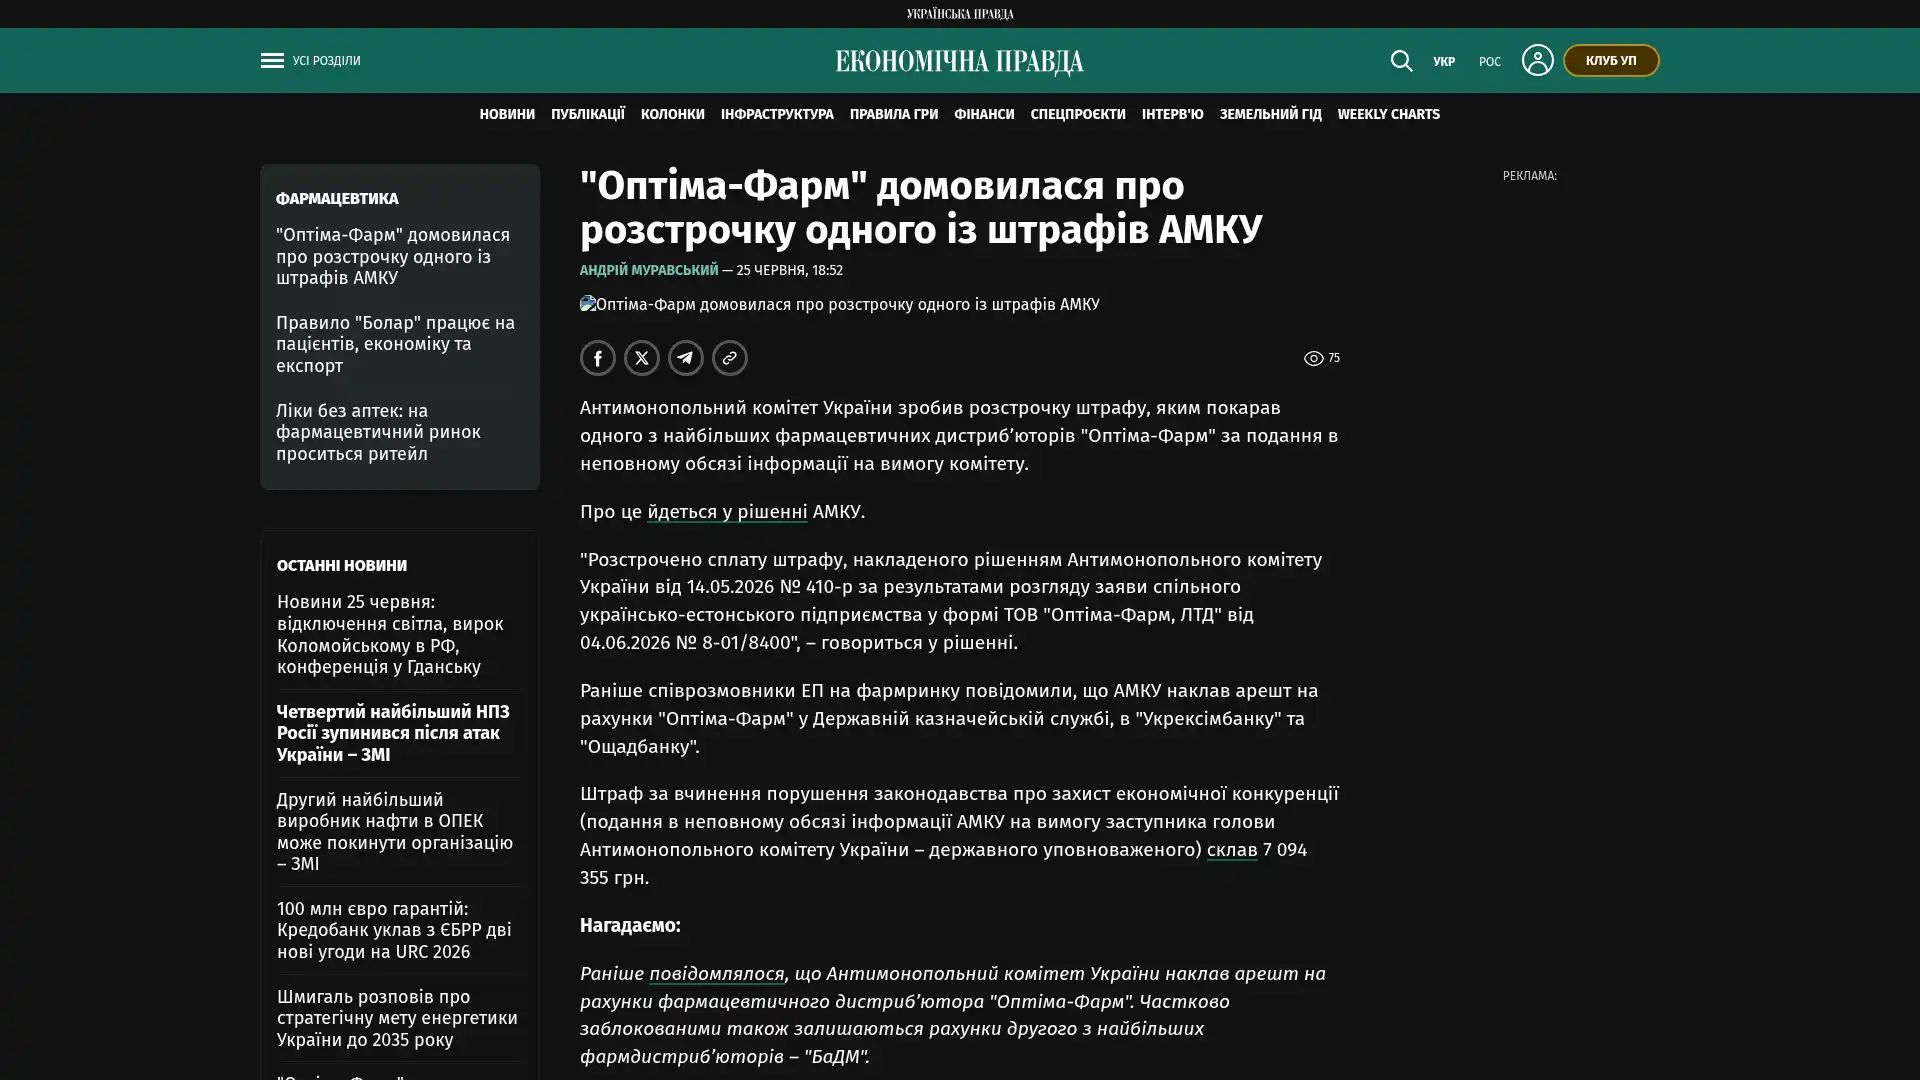Open the КОЛОНКИ section
This screenshot has height=1080, width=1920.
point(673,115)
